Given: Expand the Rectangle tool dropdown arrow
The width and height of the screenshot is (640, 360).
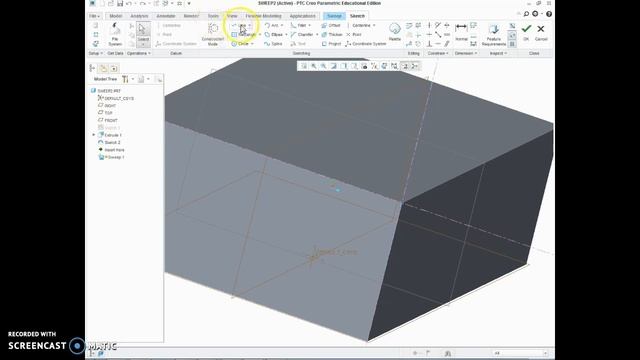Looking at the screenshot, I should [260, 35].
